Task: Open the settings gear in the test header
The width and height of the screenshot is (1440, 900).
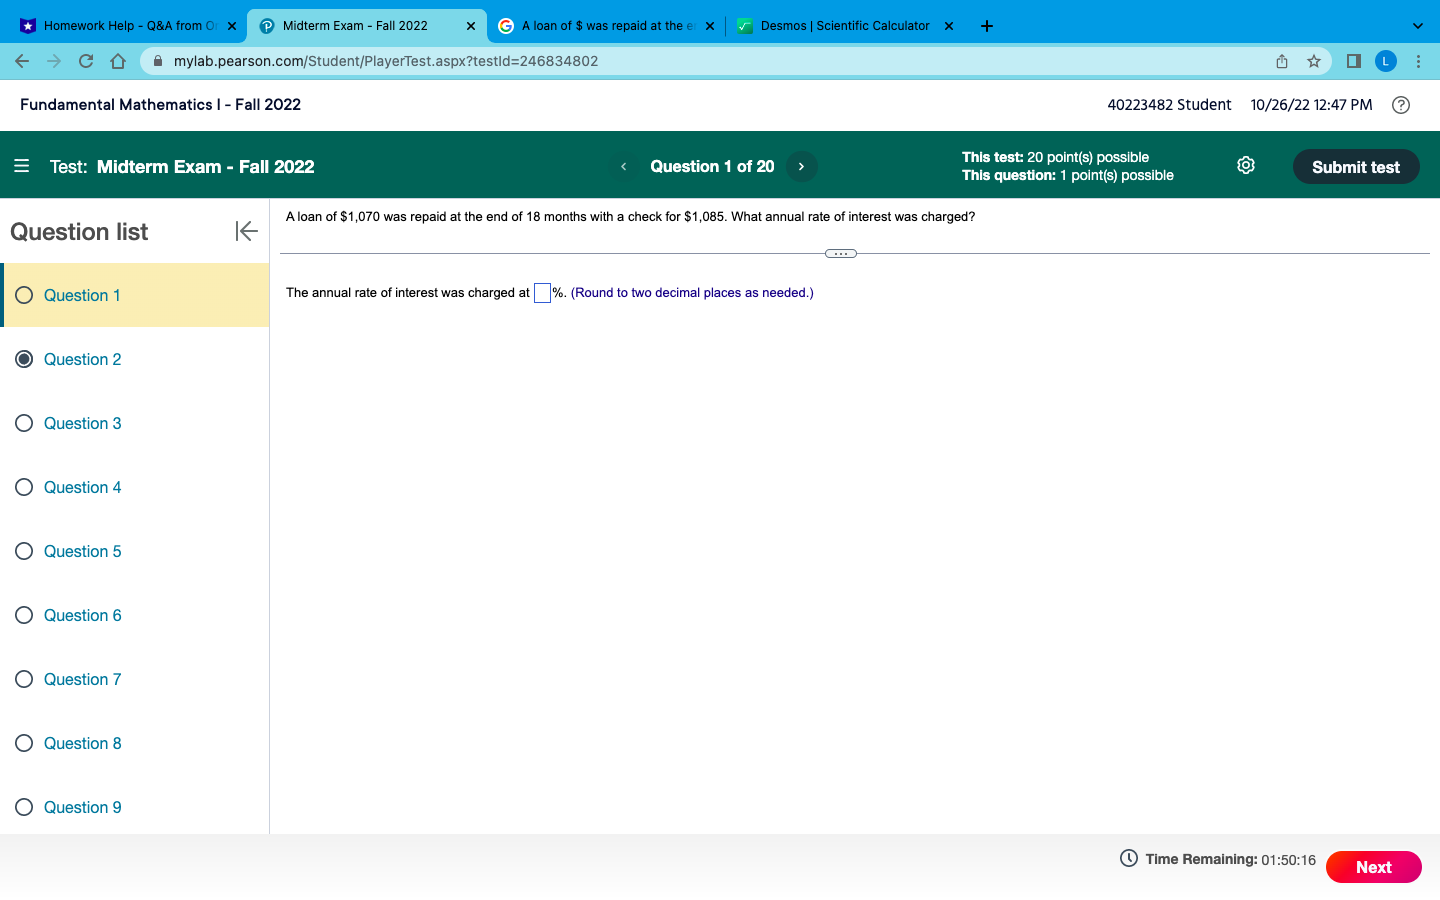Action: coord(1245,165)
